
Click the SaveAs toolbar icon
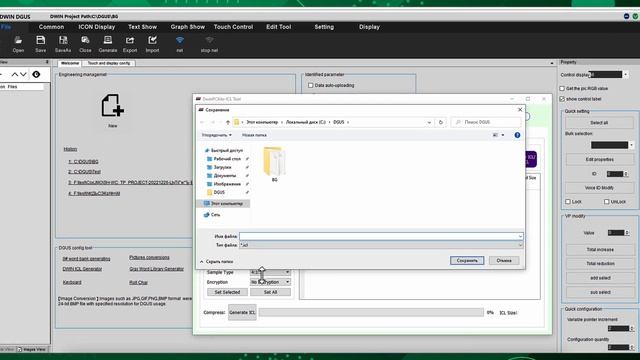63,40
